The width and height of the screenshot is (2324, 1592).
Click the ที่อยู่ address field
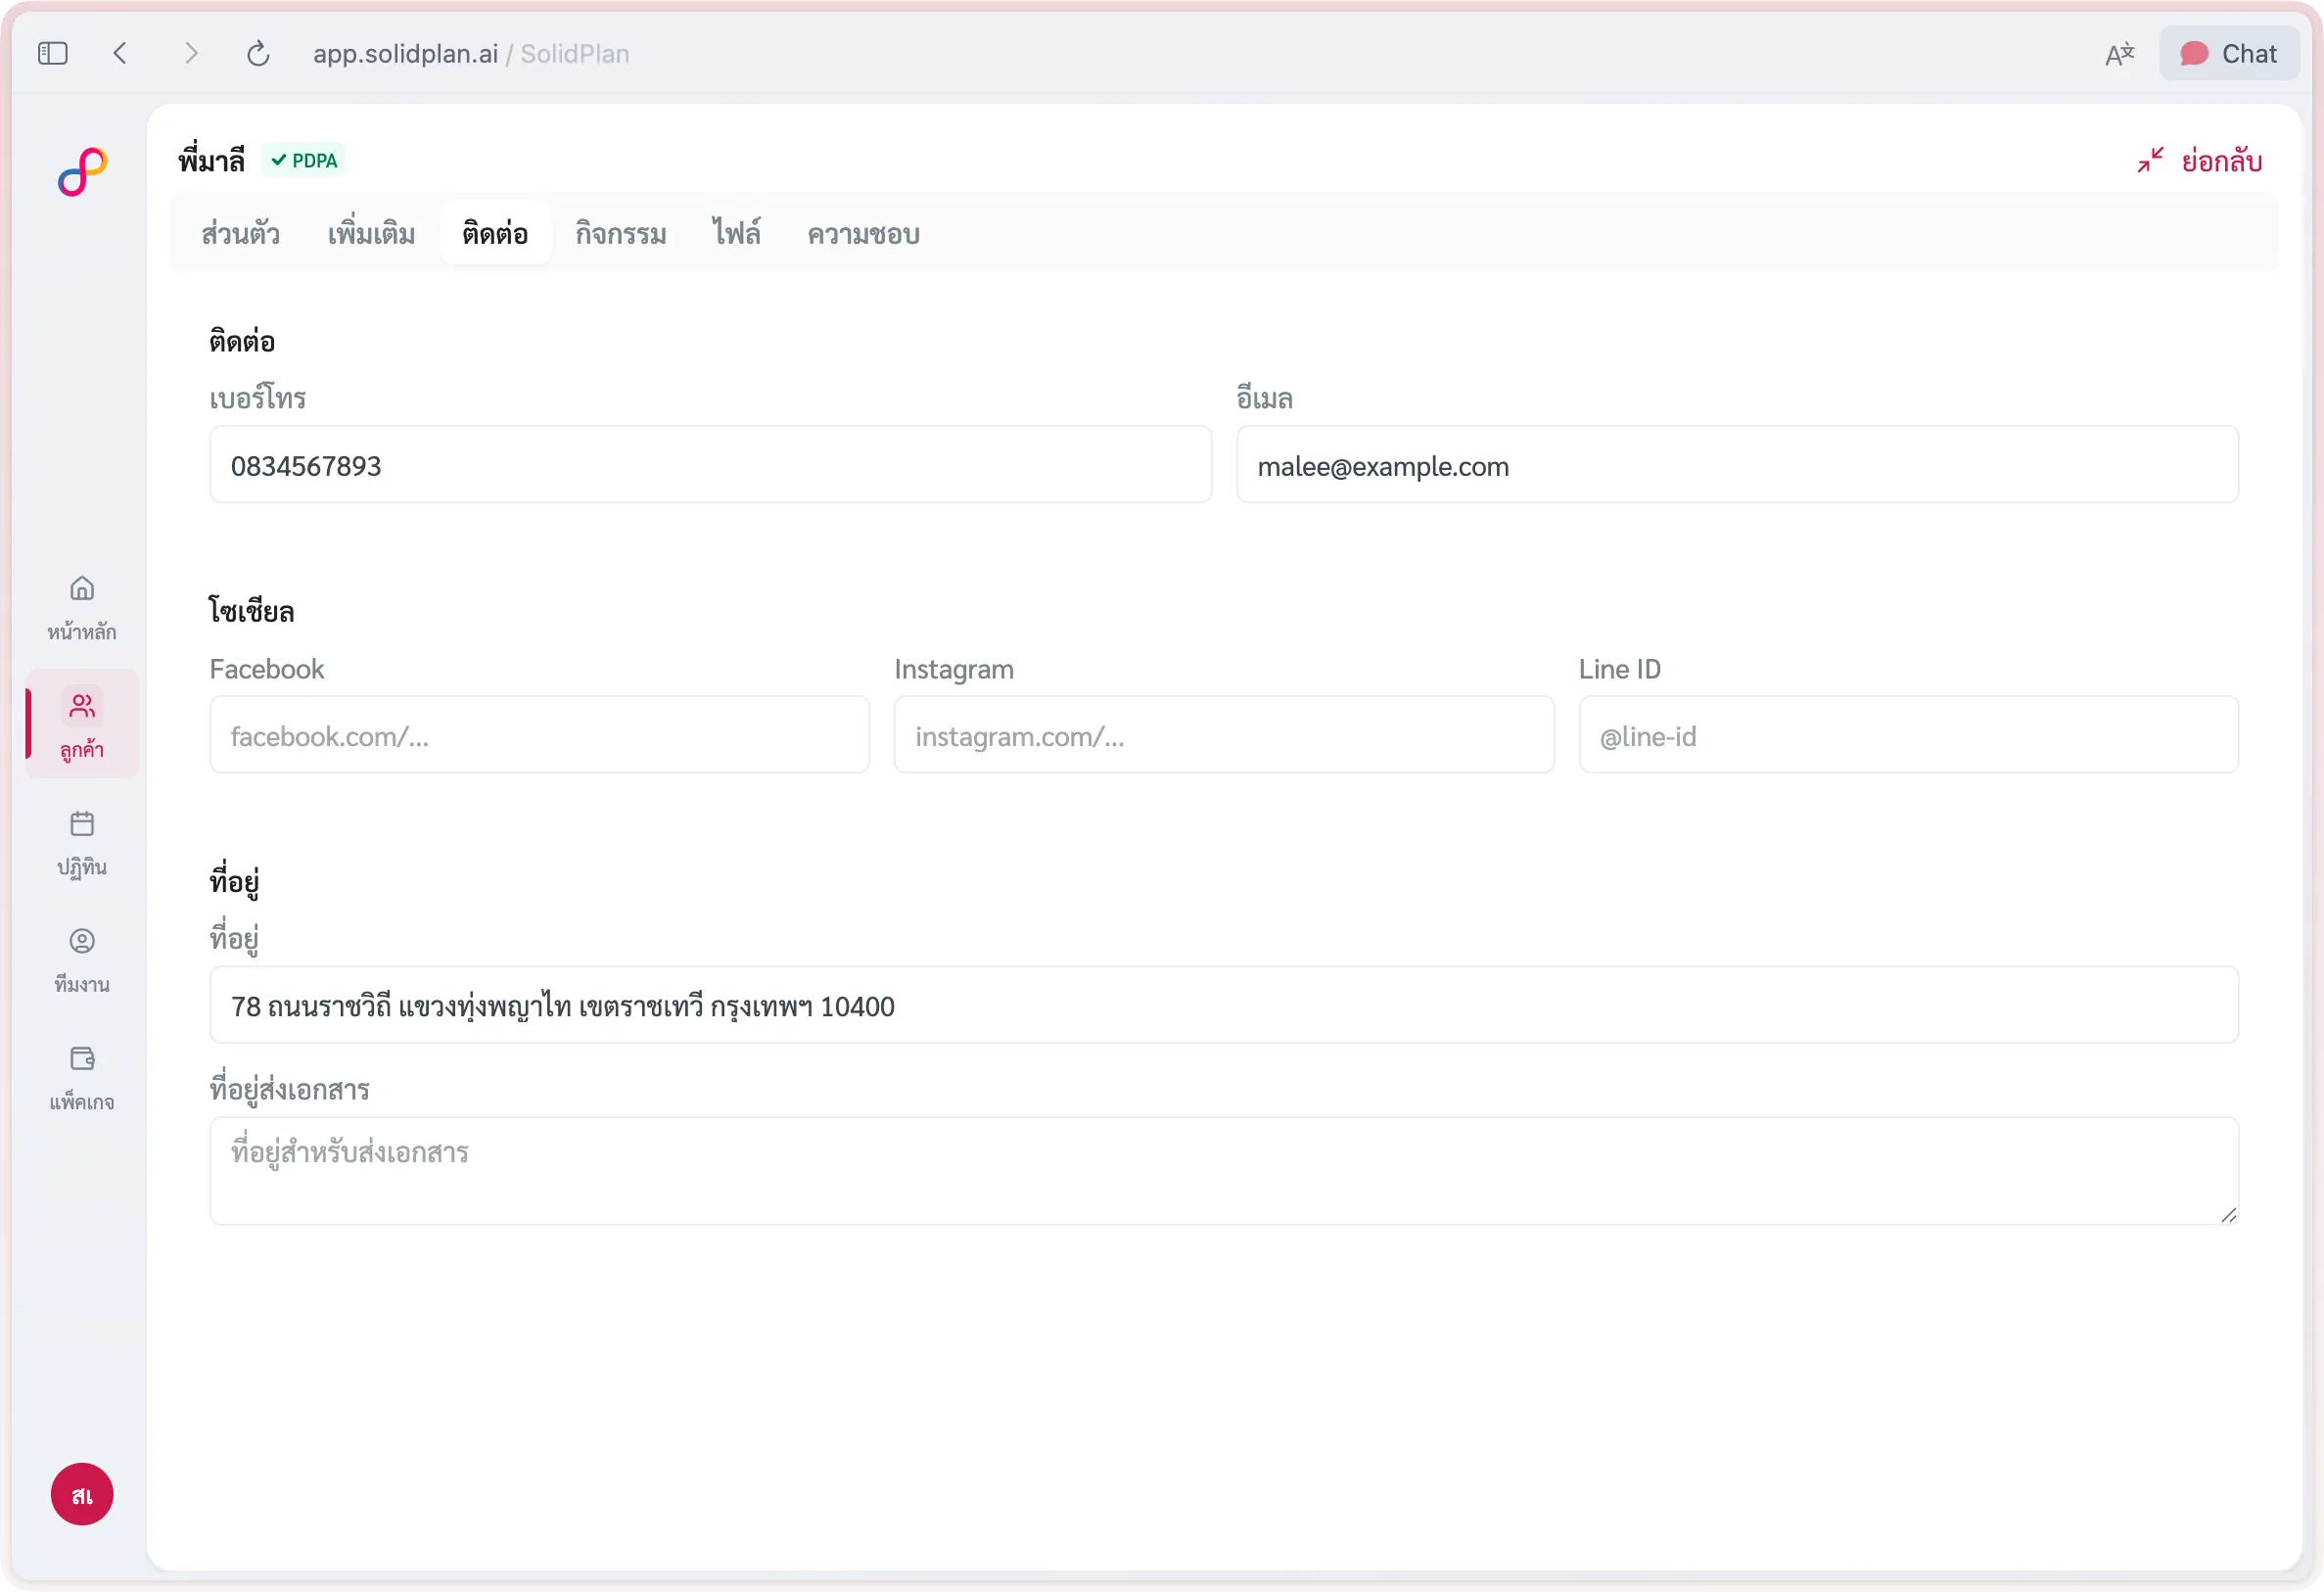click(x=1224, y=1005)
